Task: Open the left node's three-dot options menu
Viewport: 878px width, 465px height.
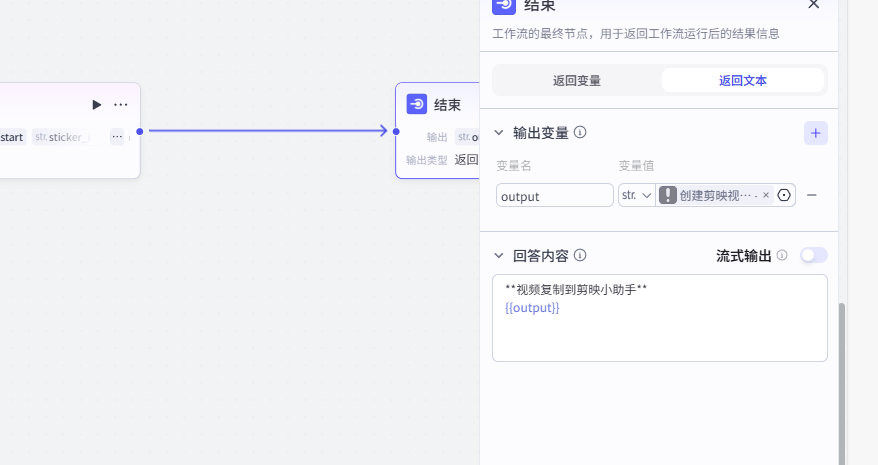Action: 121,104
